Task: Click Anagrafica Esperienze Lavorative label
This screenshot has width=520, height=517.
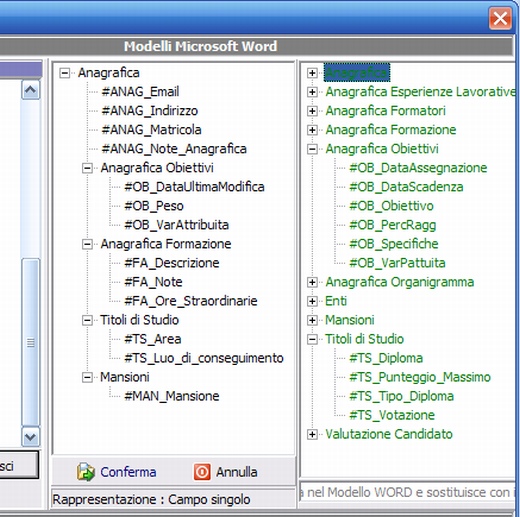Action: click(x=421, y=92)
